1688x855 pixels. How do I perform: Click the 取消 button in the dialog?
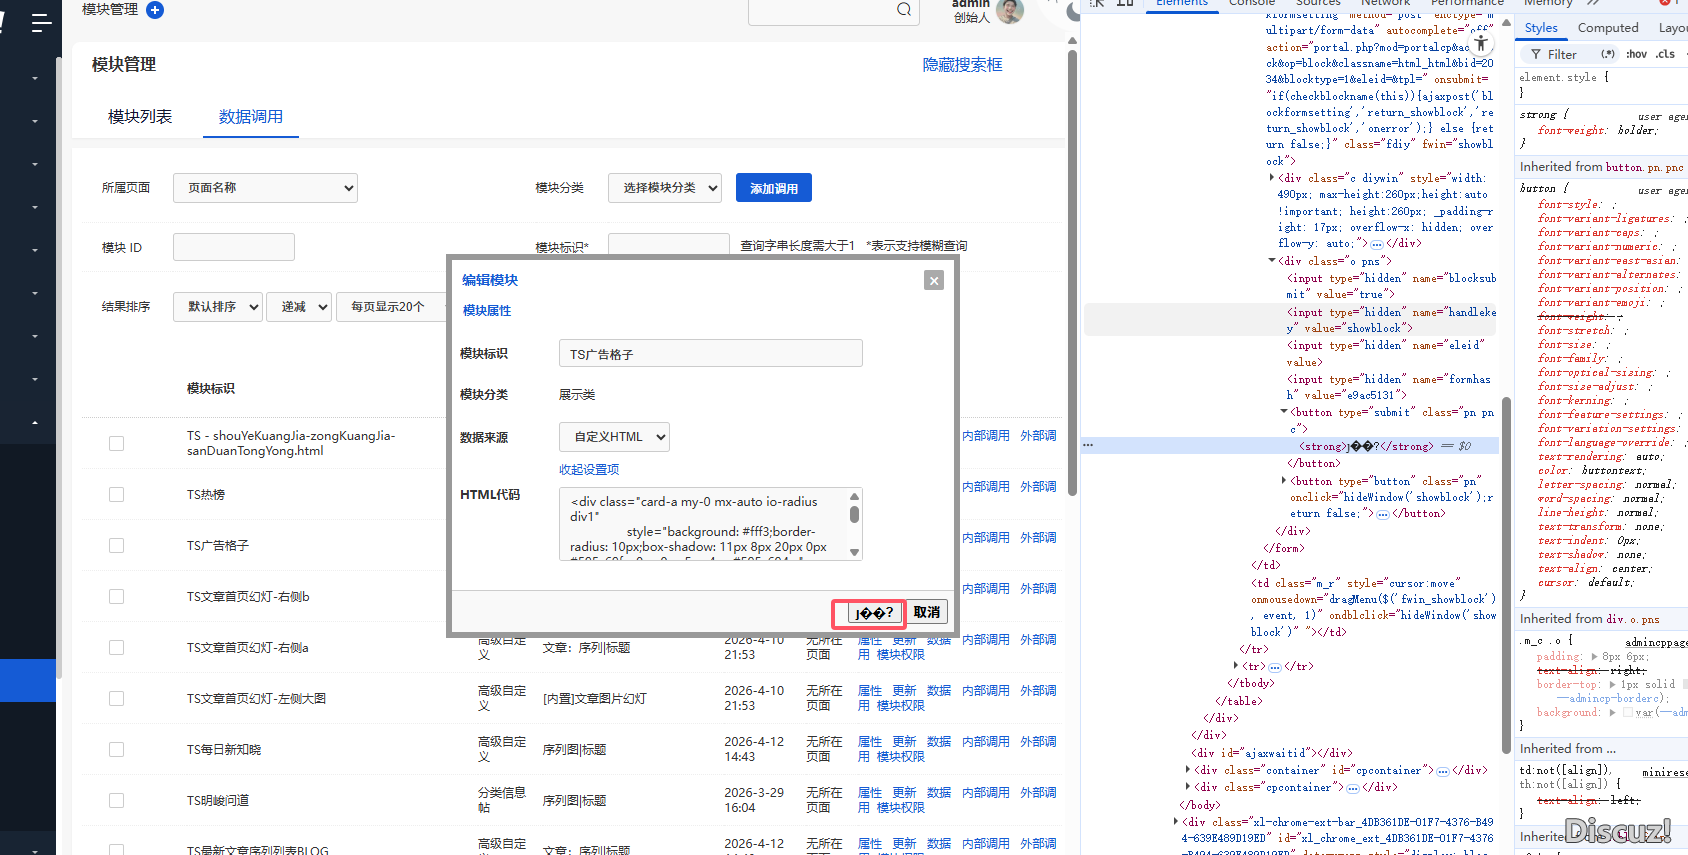926,612
